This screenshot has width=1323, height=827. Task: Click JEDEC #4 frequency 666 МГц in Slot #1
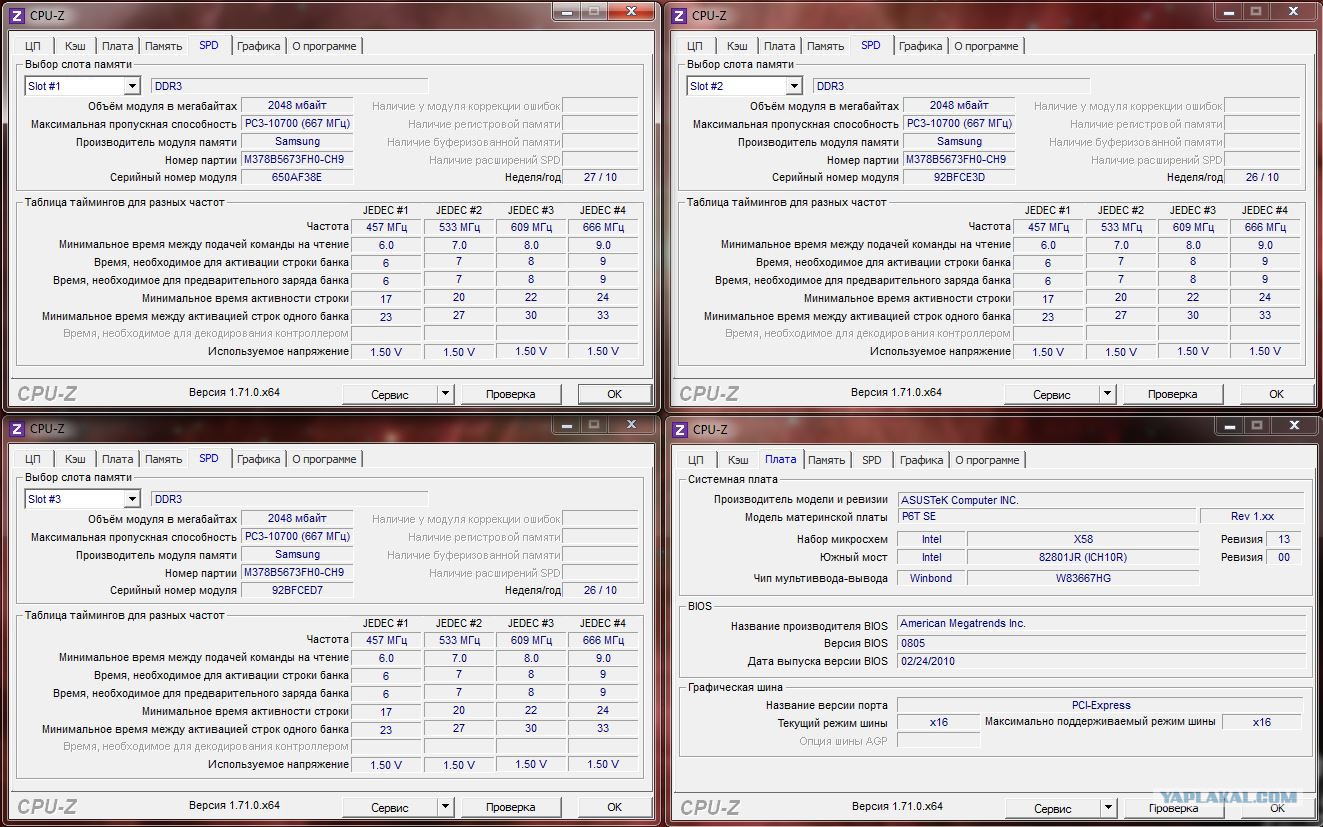603,227
